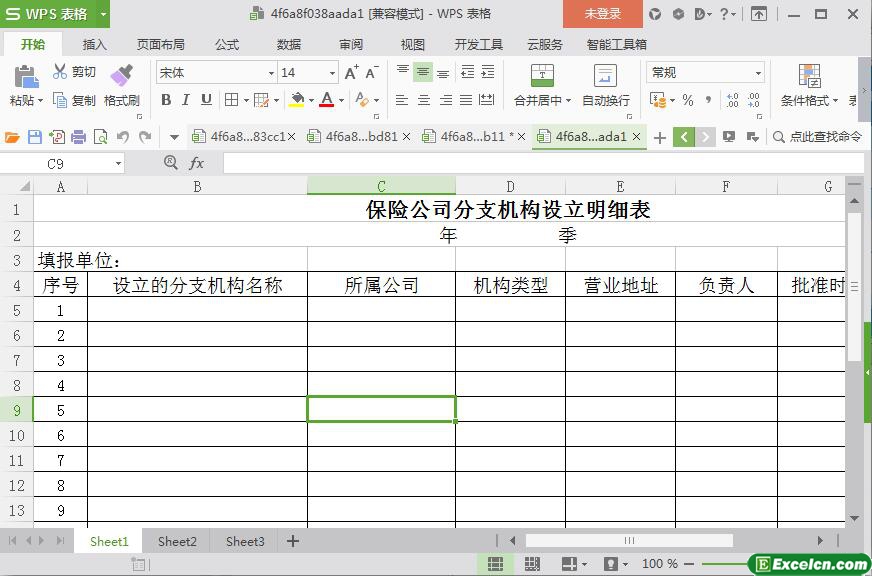Screen dimensions: 872x576
Task: Click the Conditional Formatting icon
Action: (809, 76)
